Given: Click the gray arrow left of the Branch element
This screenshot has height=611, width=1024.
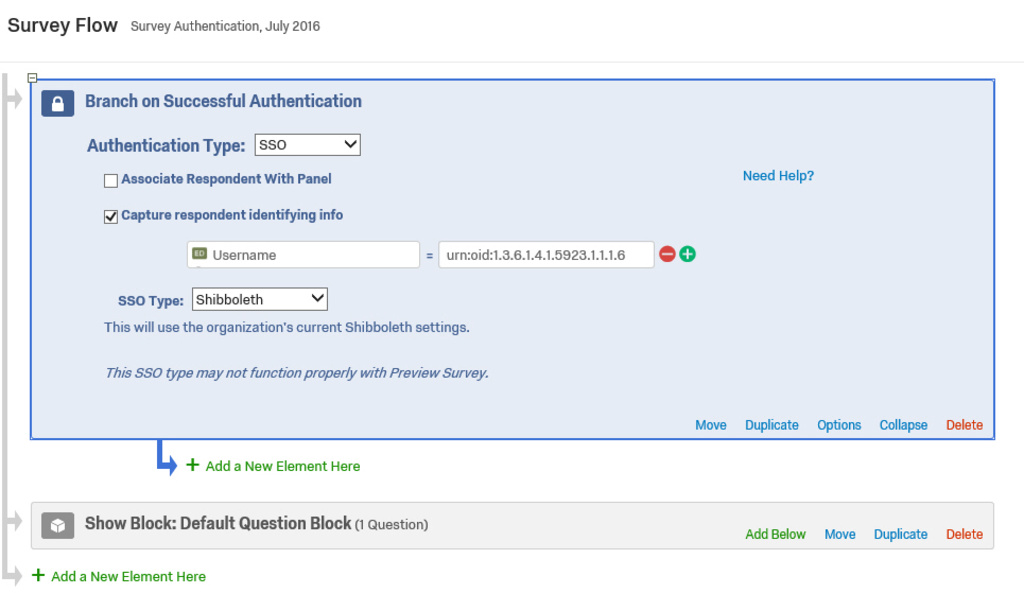Looking at the screenshot, I should pos(12,100).
